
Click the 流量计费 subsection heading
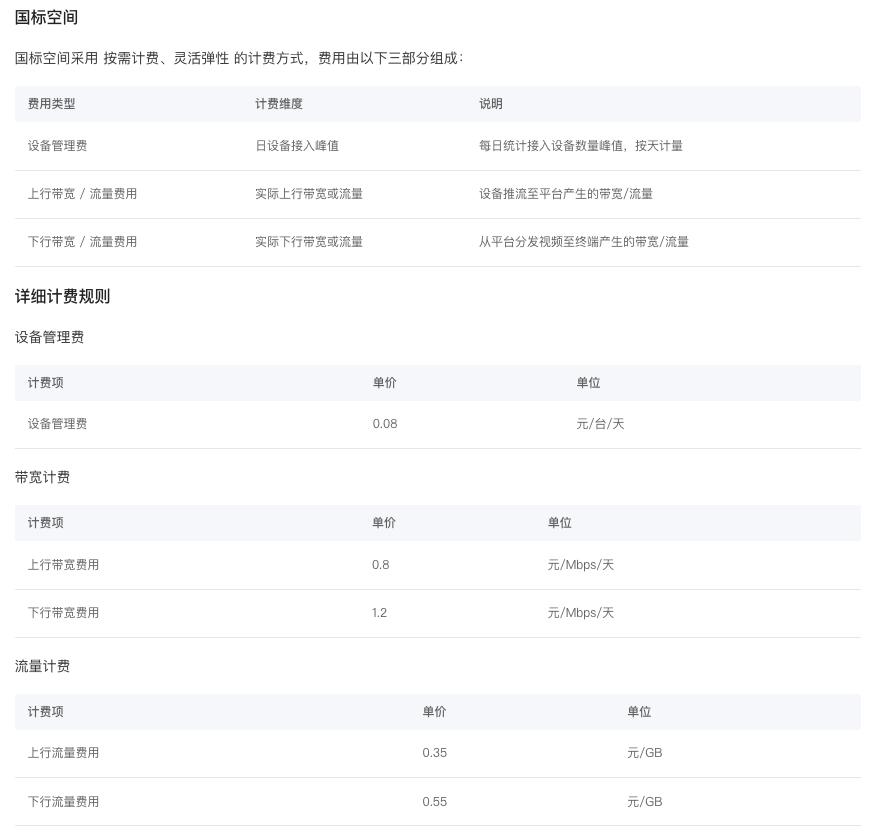(x=42, y=667)
